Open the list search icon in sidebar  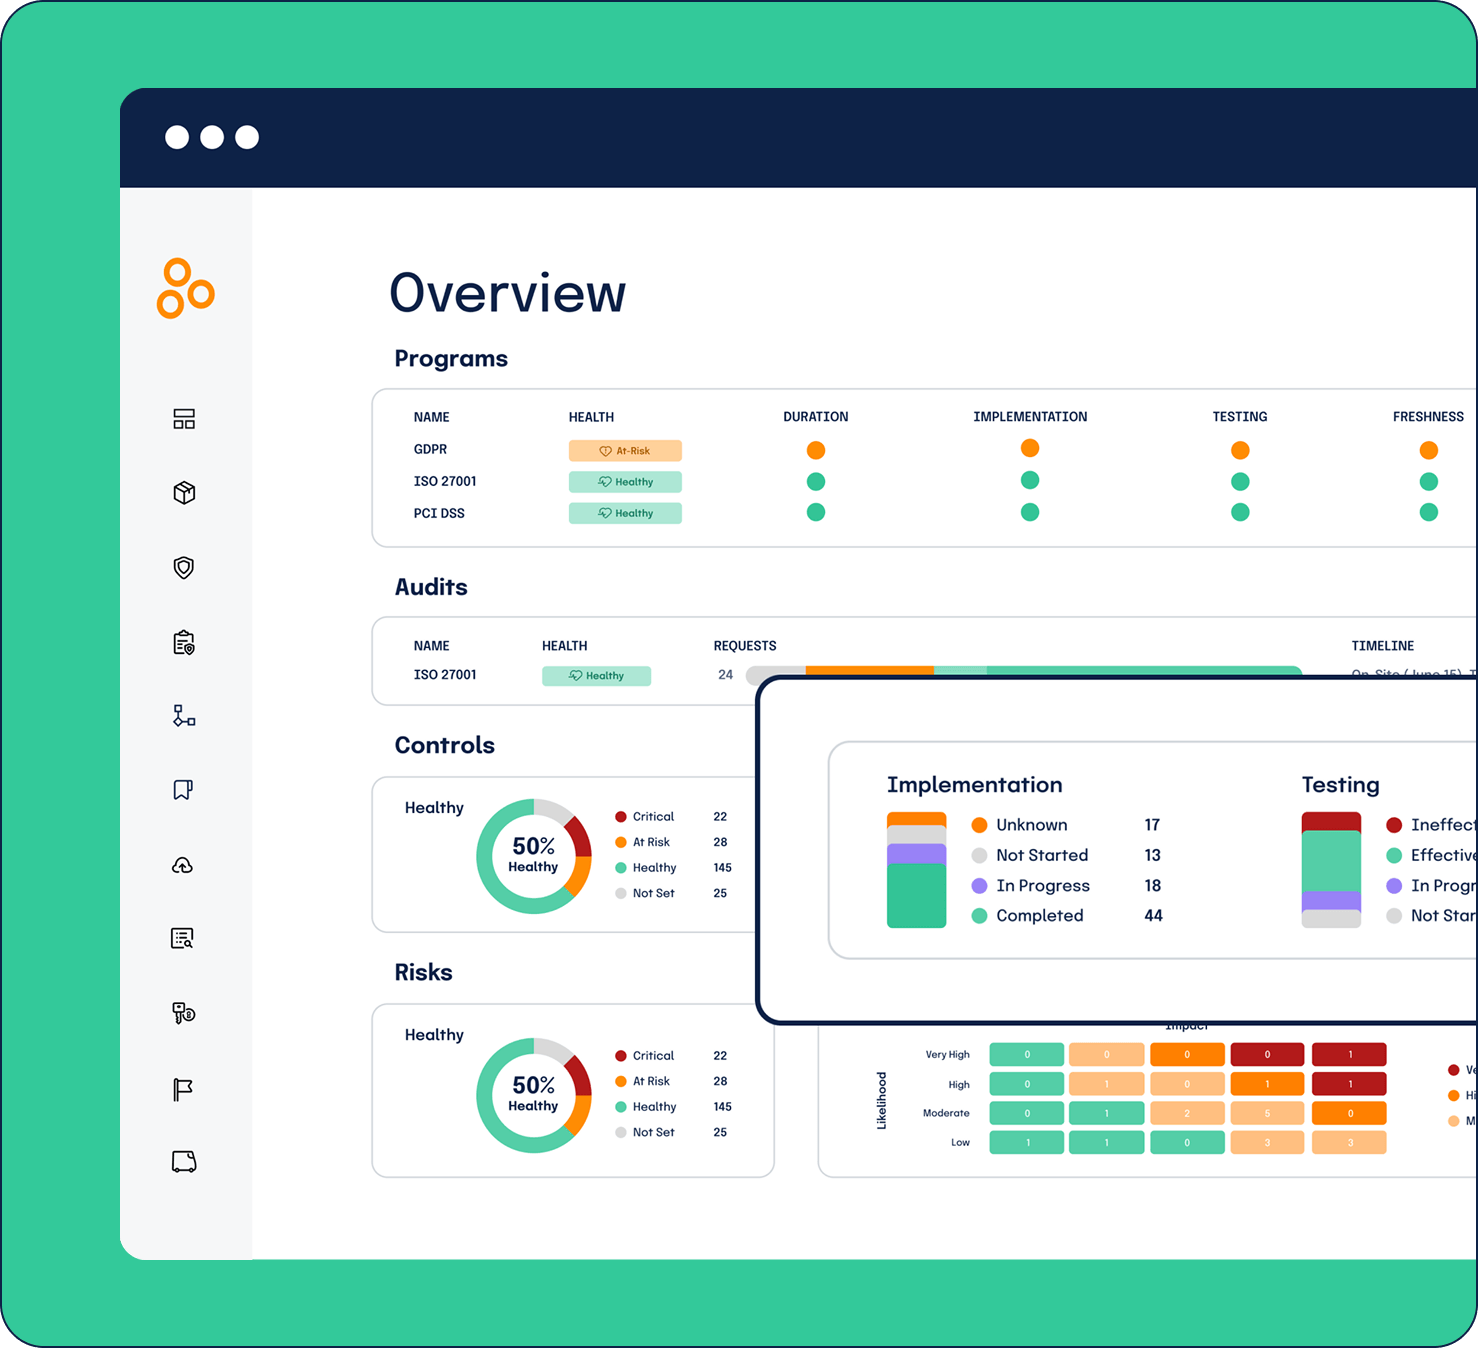pyautogui.click(x=183, y=939)
